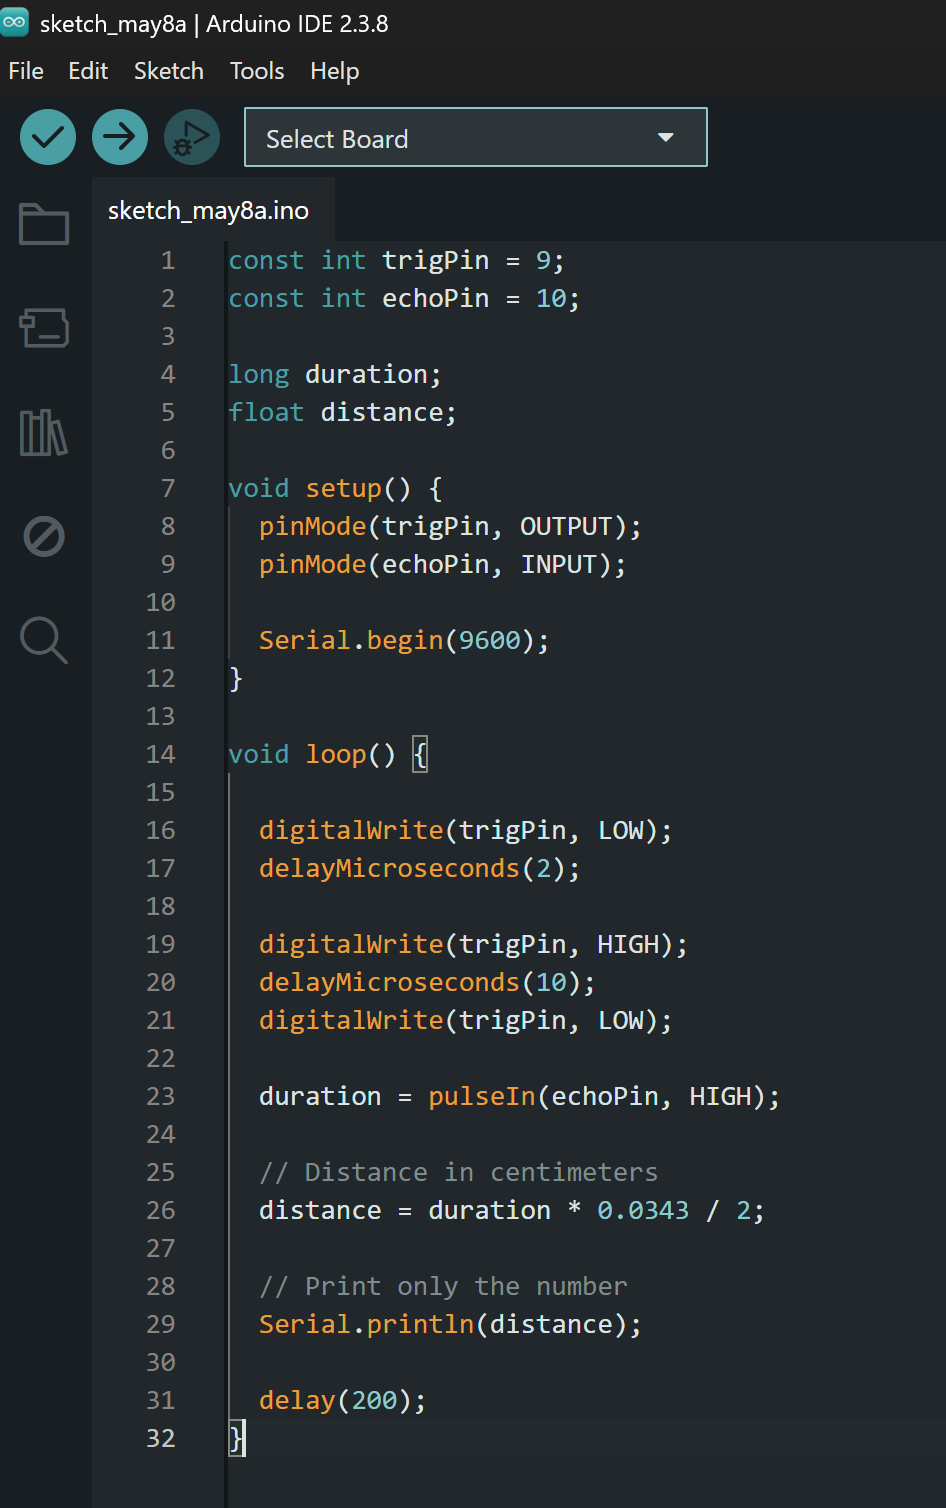Click 'delayMicroseconds(10);' line
Image resolution: width=946 pixels, height=1508 pixels.
click(427, 983)
